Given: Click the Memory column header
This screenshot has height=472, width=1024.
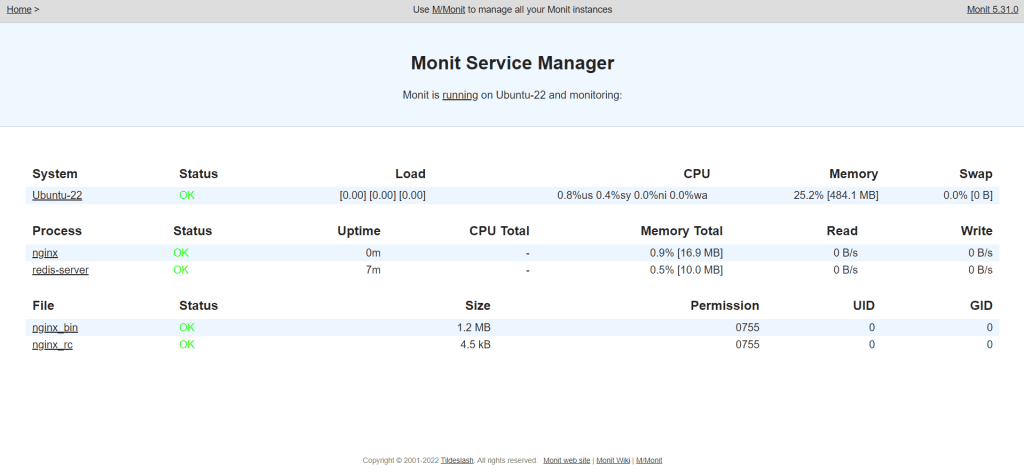Looking at the screenshot, I should pos(853,174).
